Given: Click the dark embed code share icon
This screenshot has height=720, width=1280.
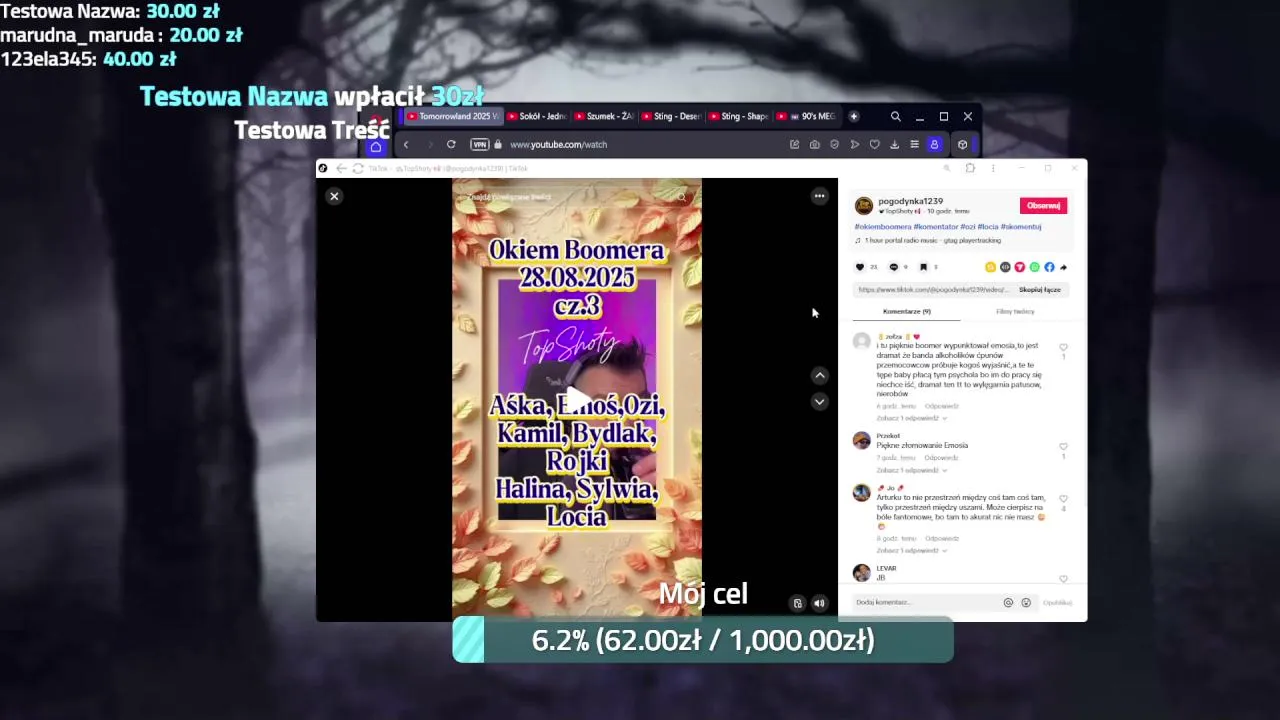Looking at the screenshot, I should tap(1005, 267).
